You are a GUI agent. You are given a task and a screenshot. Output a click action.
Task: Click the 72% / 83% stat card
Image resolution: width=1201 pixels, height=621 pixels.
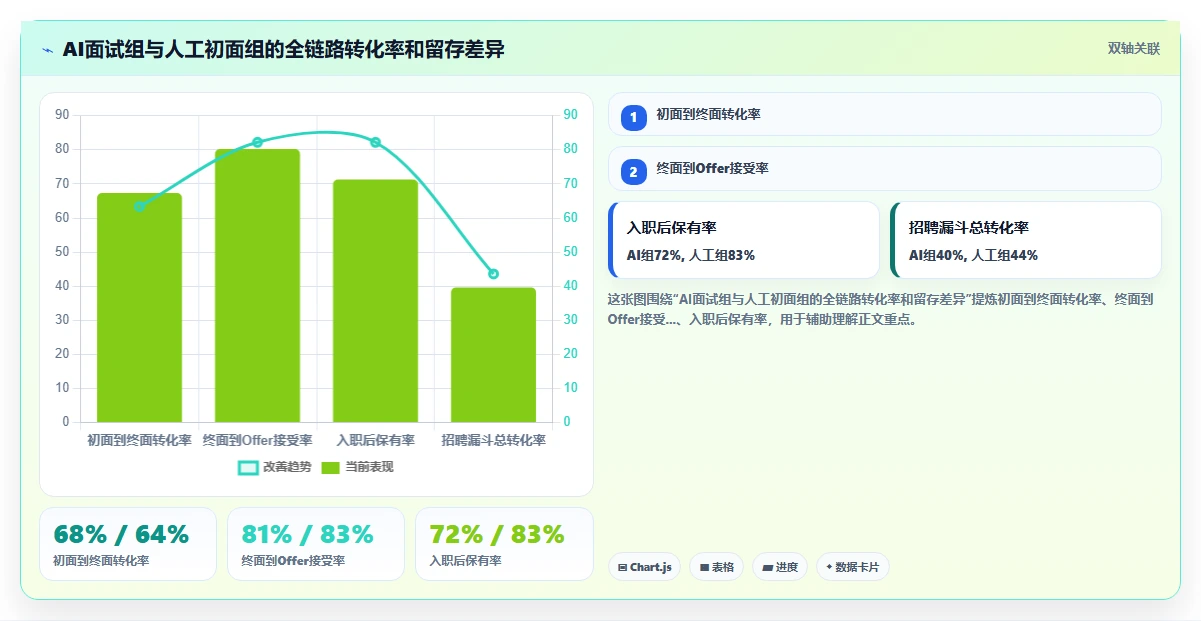(x=504, y=544)
